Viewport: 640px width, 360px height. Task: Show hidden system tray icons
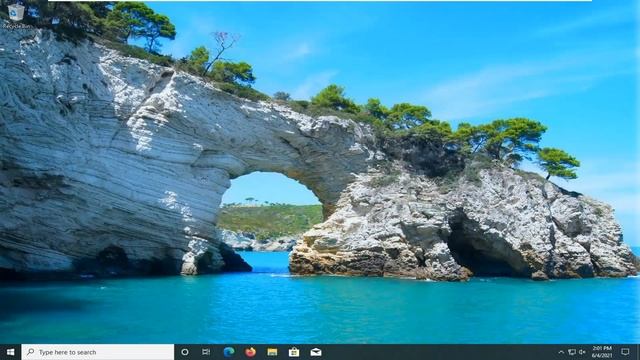coord(561,352)
